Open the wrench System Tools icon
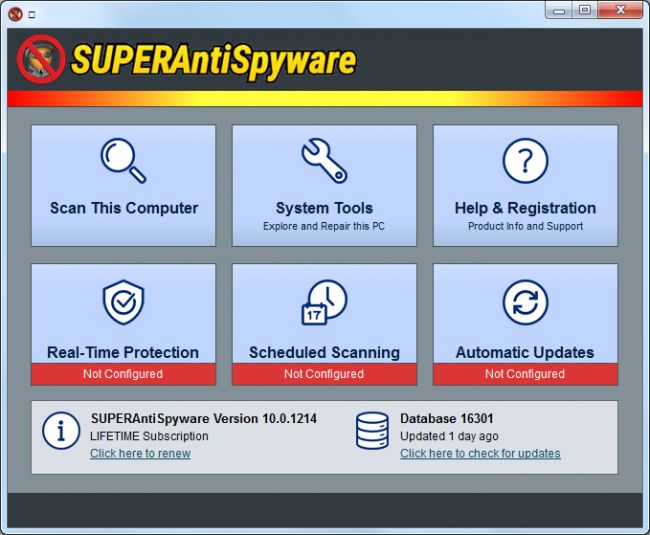This screenshot has width=650, height=535. click(324, 160)
